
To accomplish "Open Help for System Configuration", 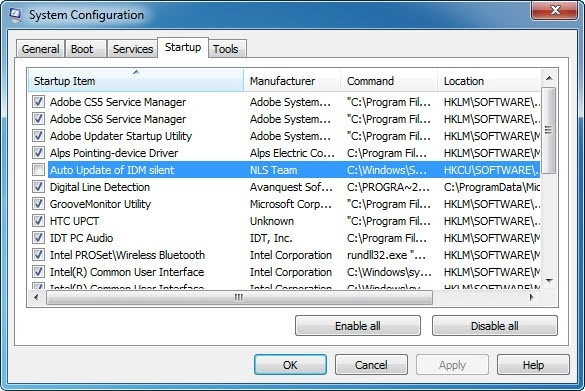I will [x=533, y=365].
